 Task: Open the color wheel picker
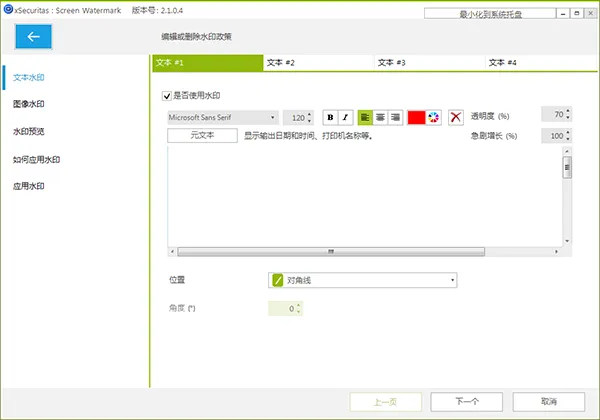tap(434, 117)
